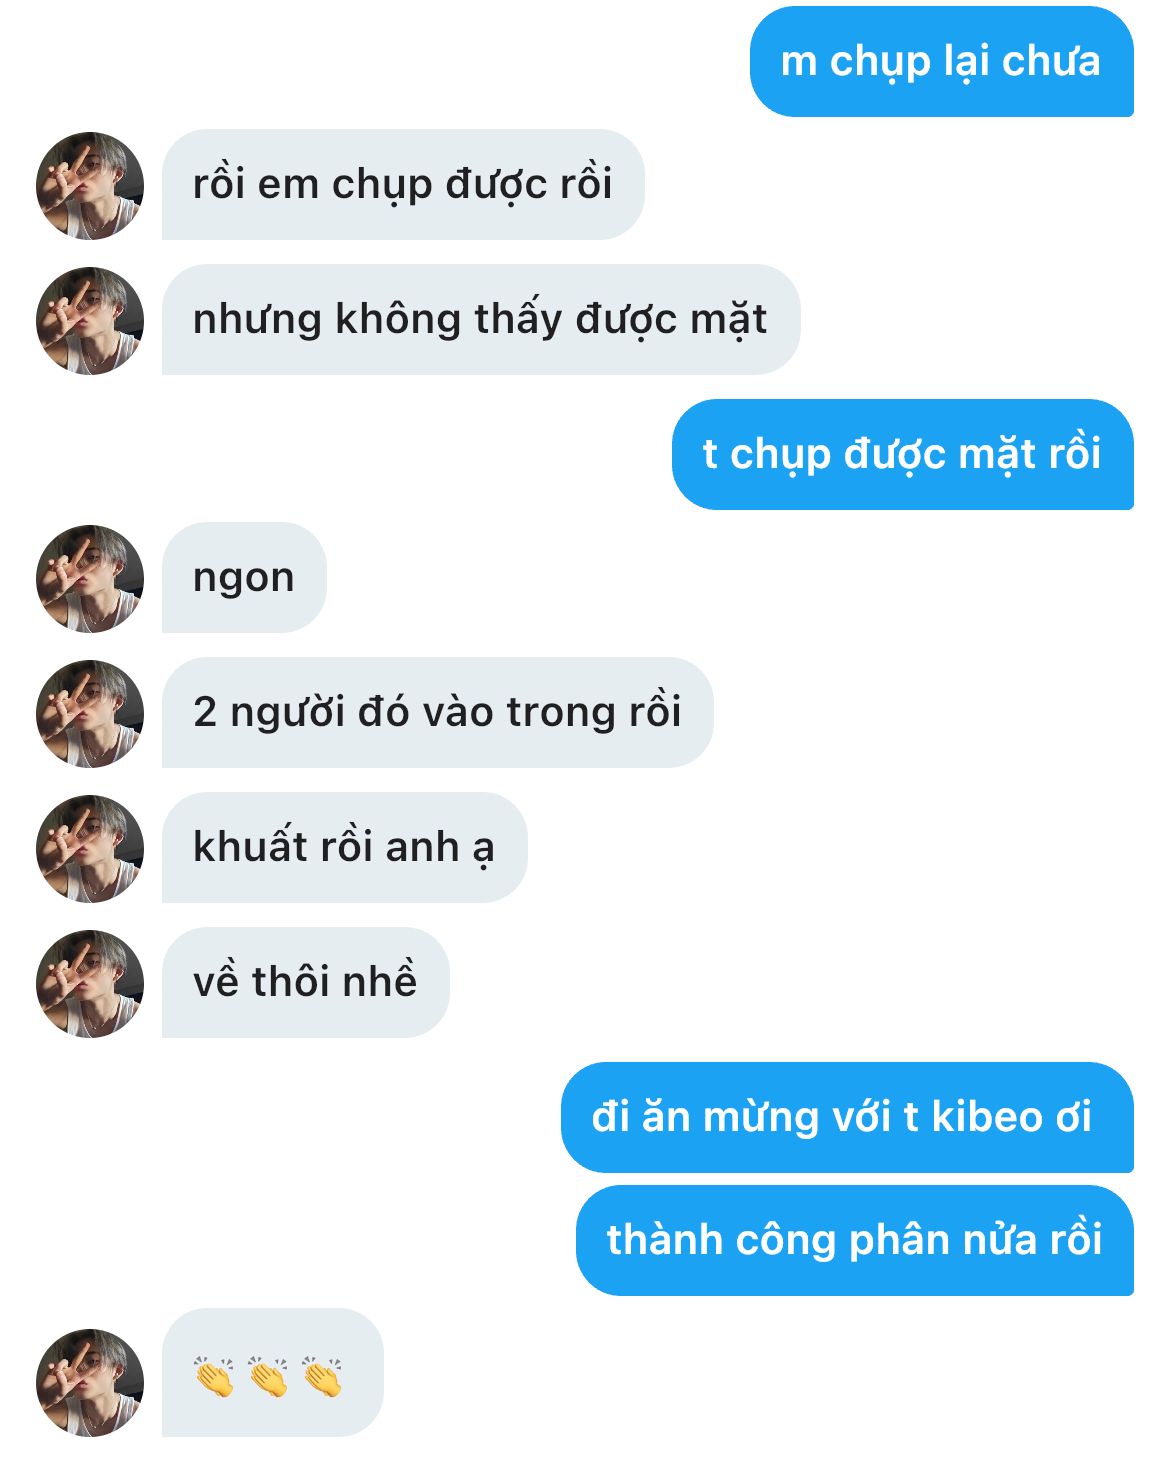The image size is (1170, 1468).
Task: Tap the last clapping hands emoji
Action: click(322, 1377)
